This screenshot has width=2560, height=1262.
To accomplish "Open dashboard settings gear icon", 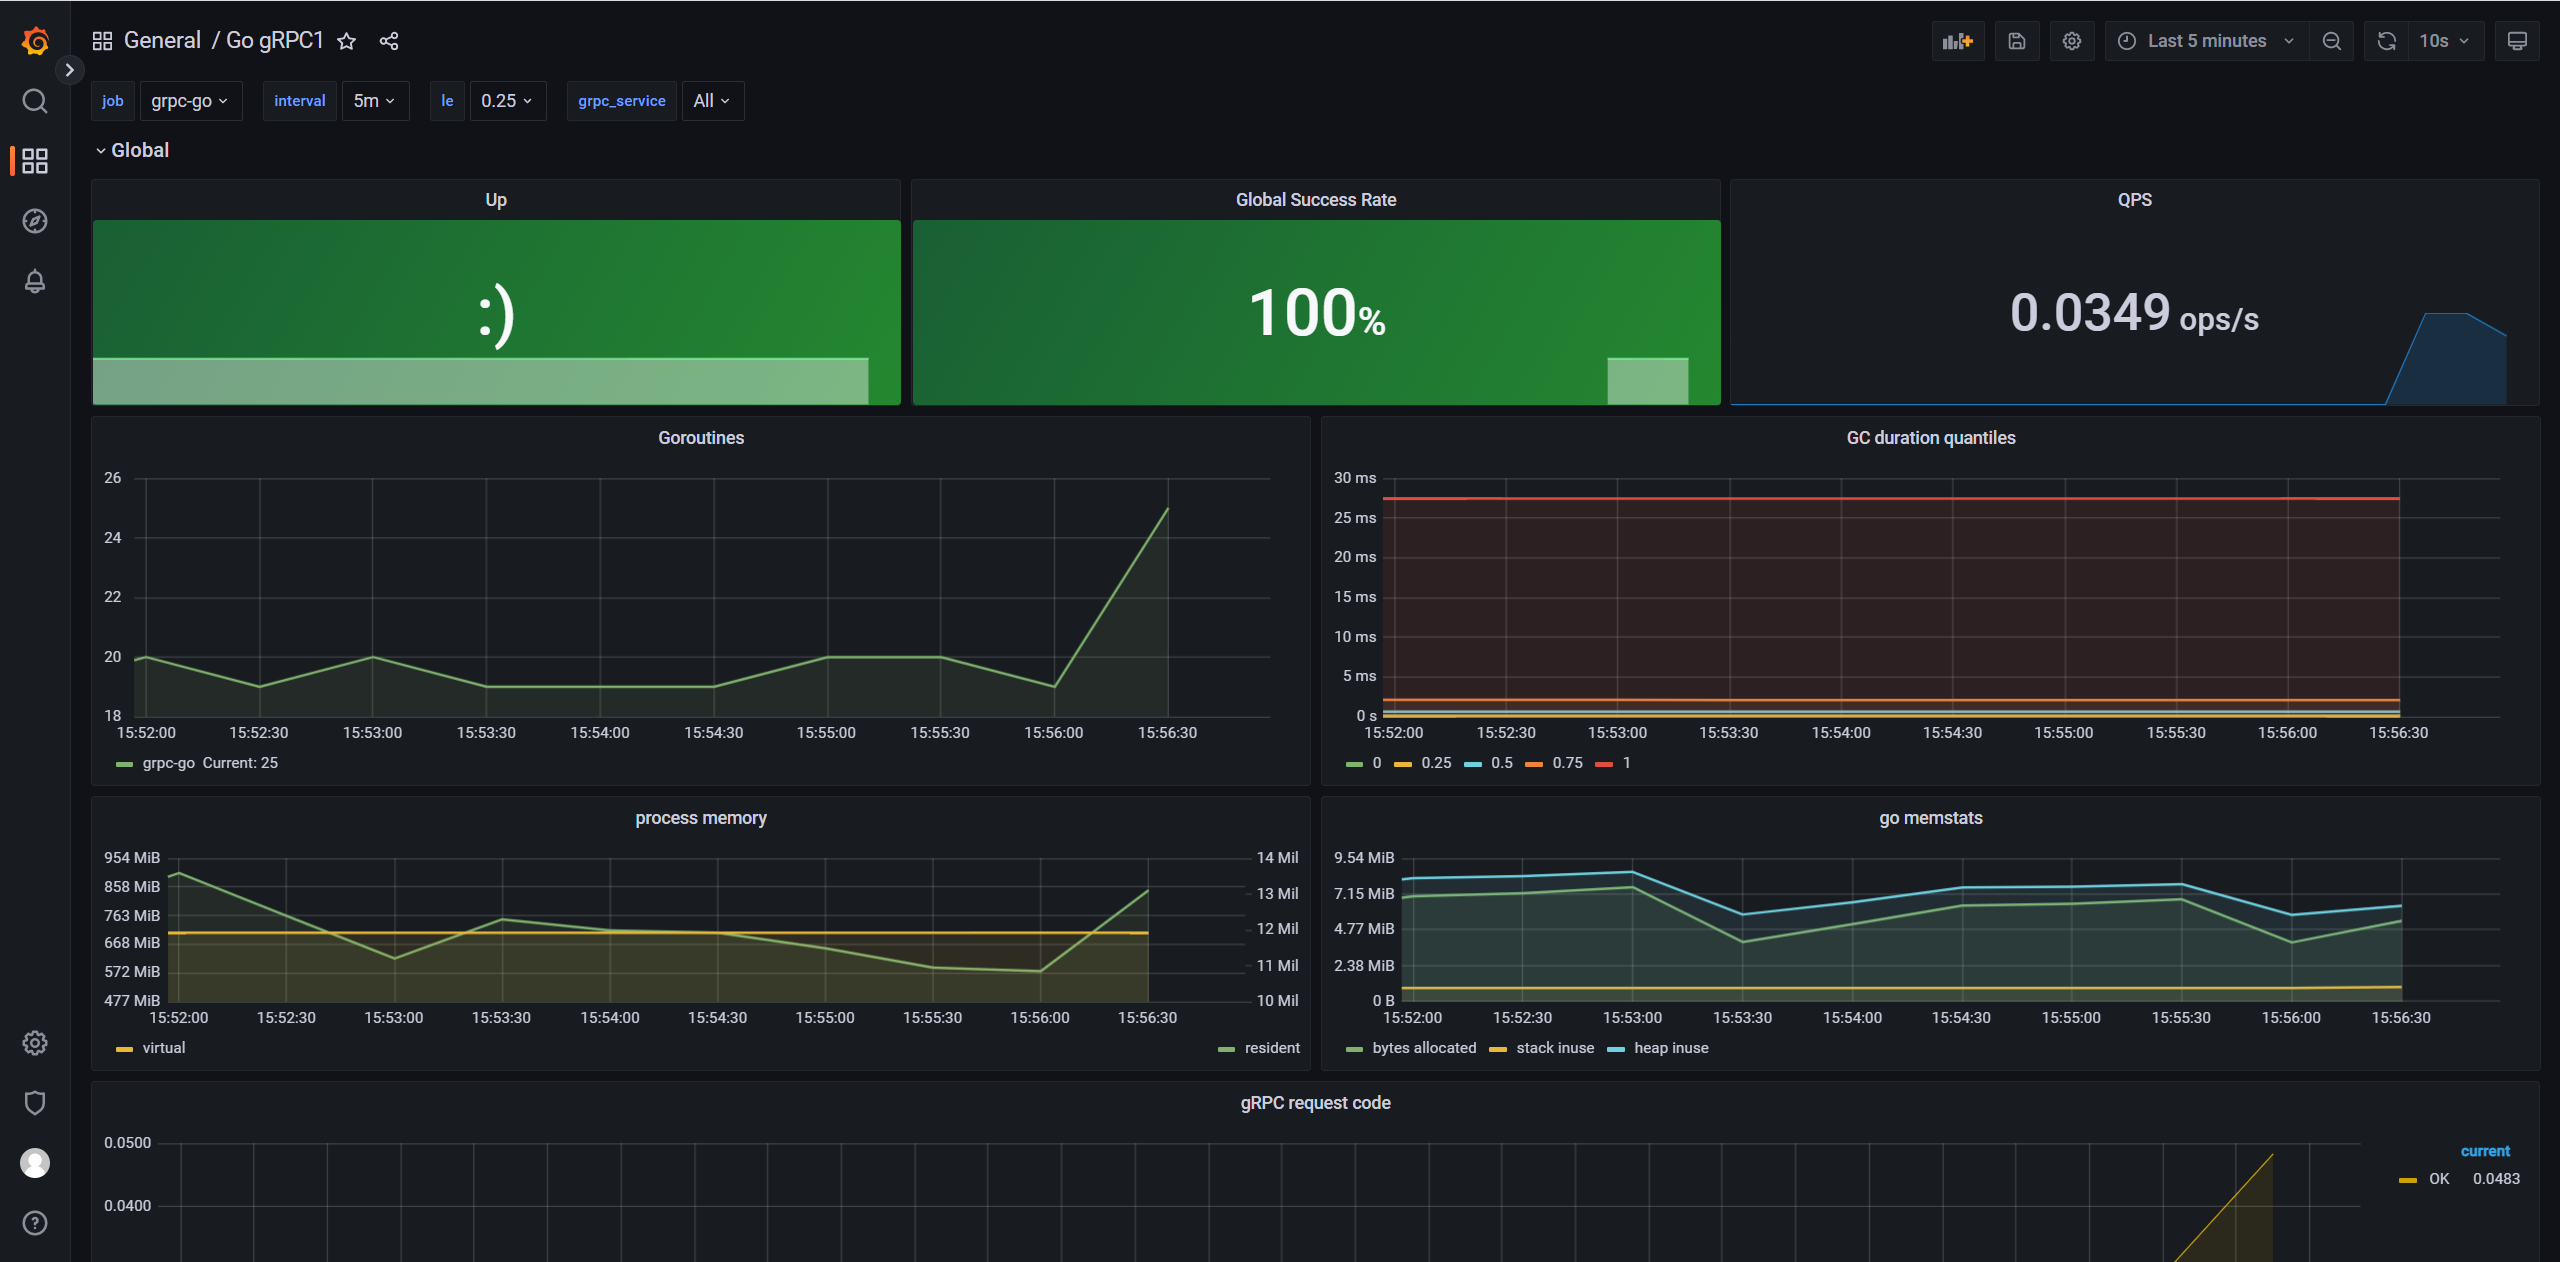I will [x=2072, y=41].
